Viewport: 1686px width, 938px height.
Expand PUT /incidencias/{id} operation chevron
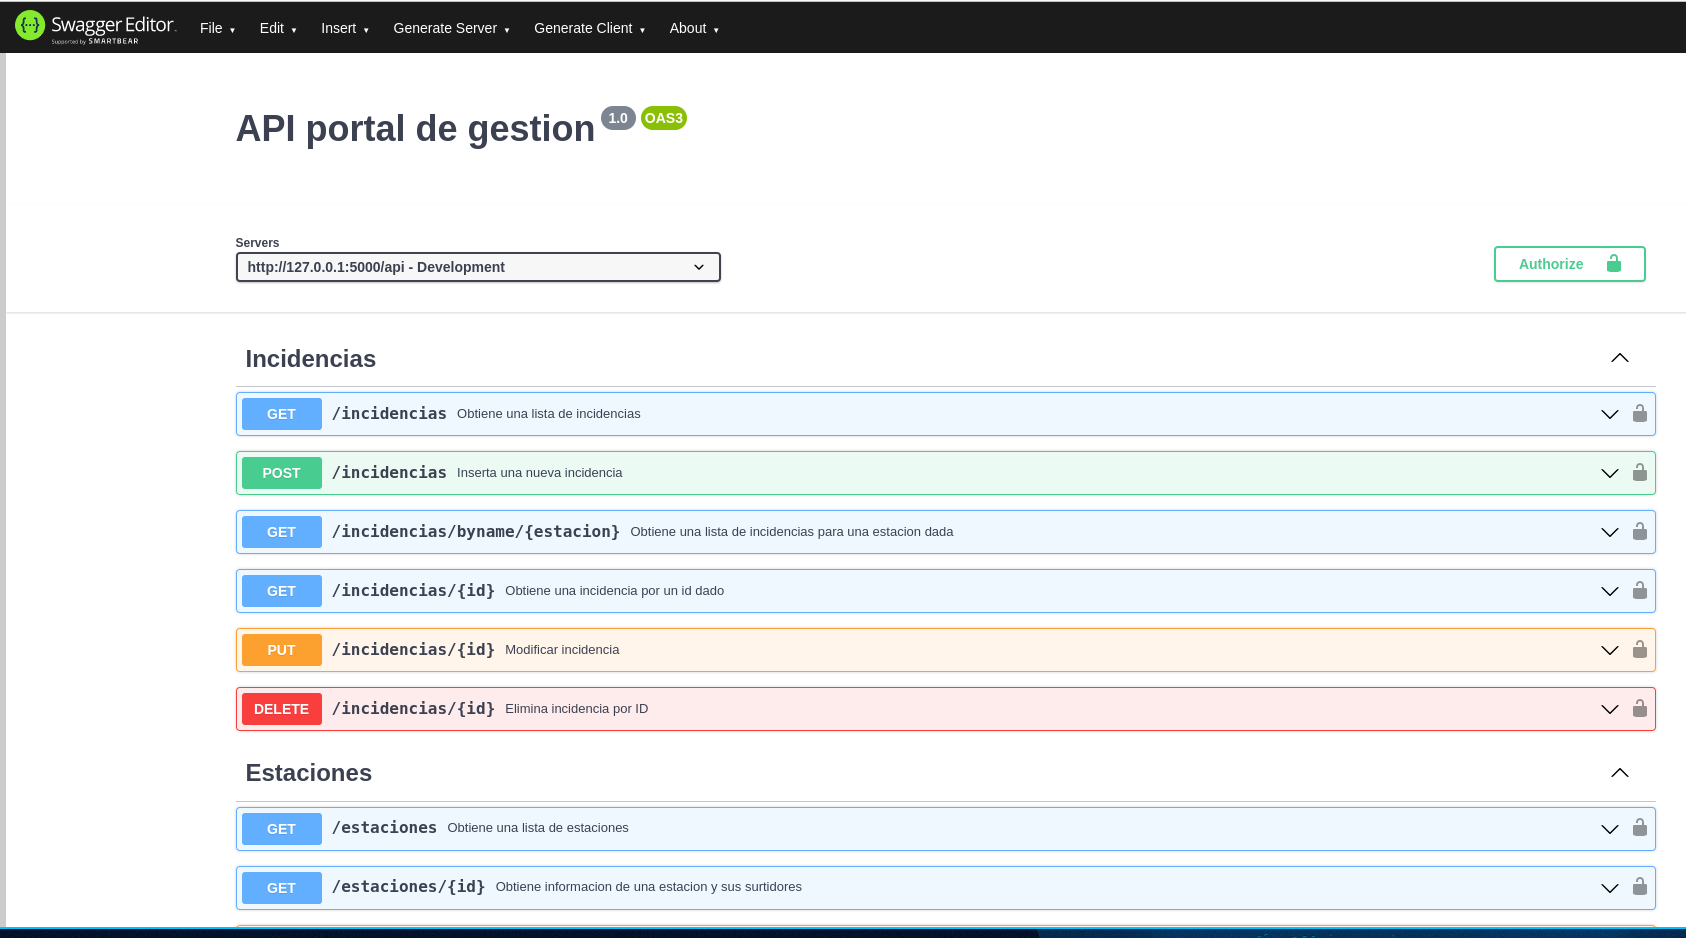1610,650
